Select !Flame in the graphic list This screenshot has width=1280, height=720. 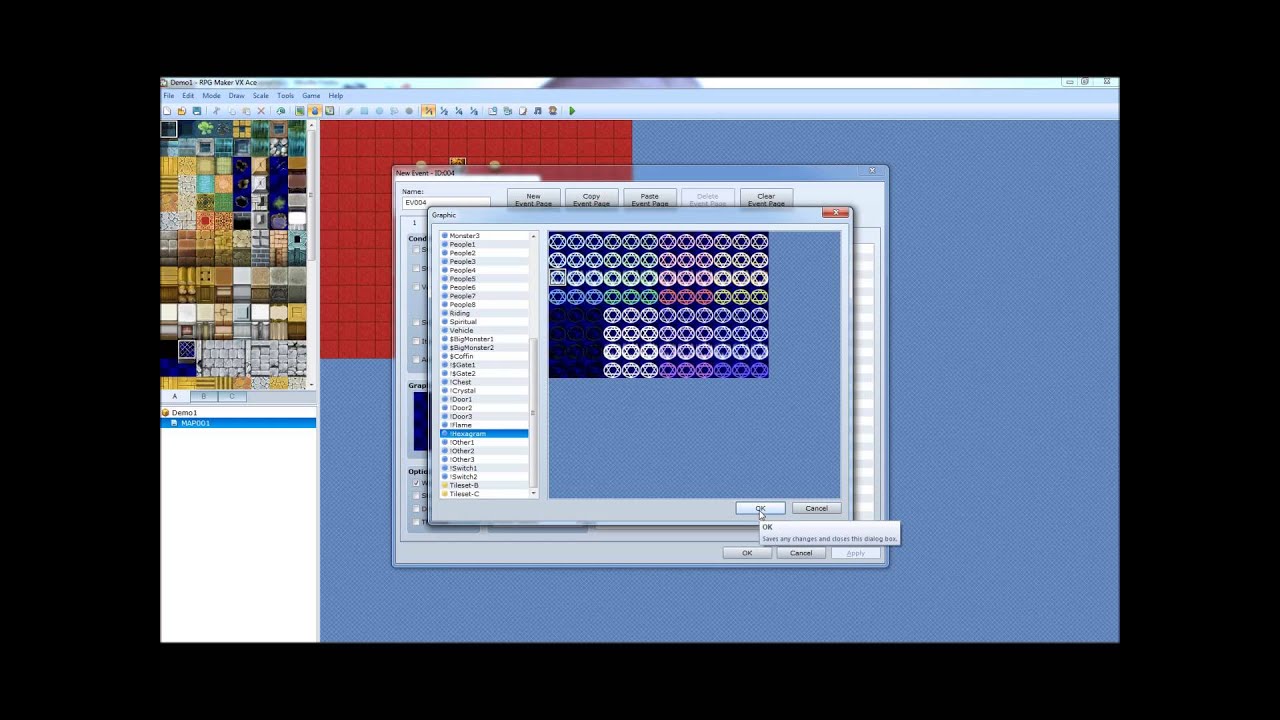pos(485,425)
